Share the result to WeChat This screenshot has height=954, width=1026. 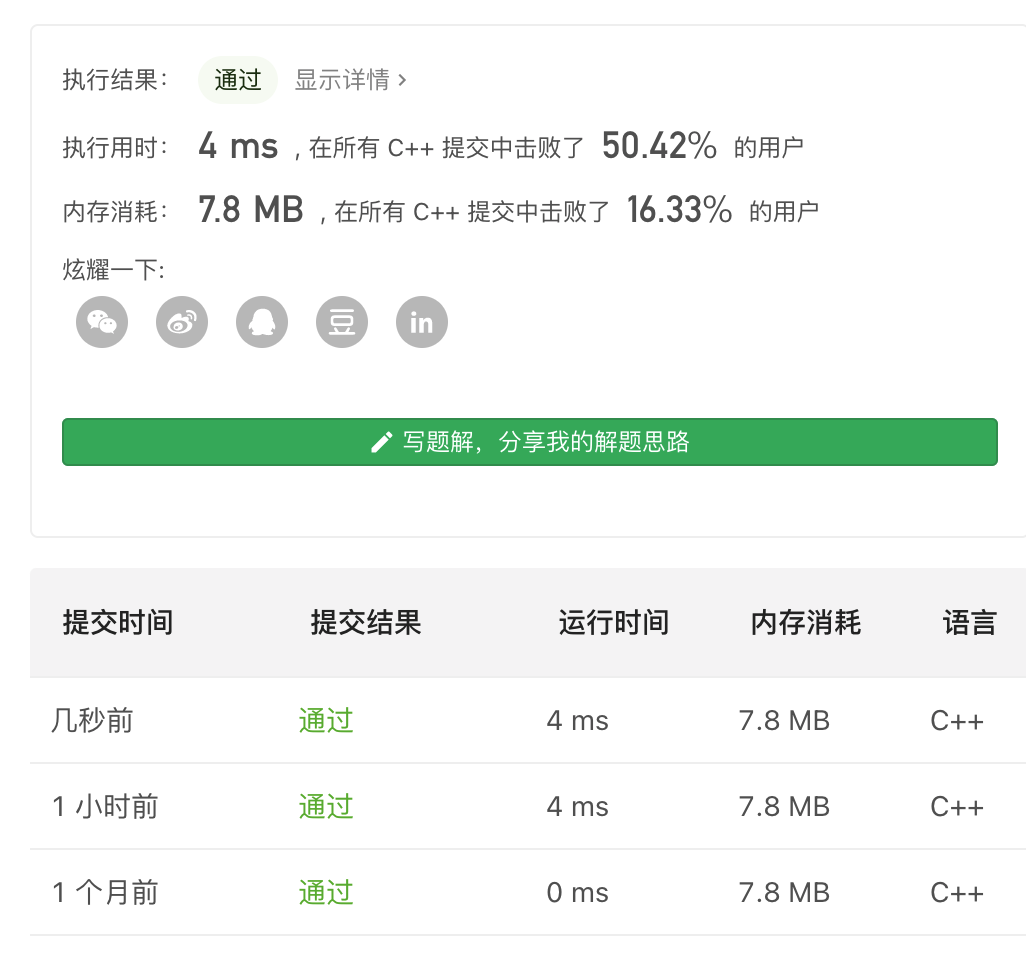tap(102, 322)
